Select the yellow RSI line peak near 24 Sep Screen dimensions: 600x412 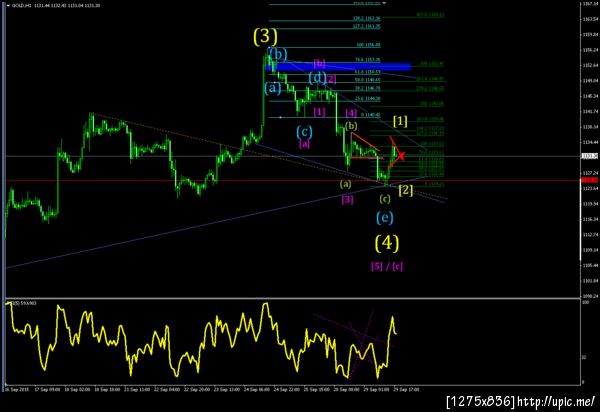pos(265,305)
